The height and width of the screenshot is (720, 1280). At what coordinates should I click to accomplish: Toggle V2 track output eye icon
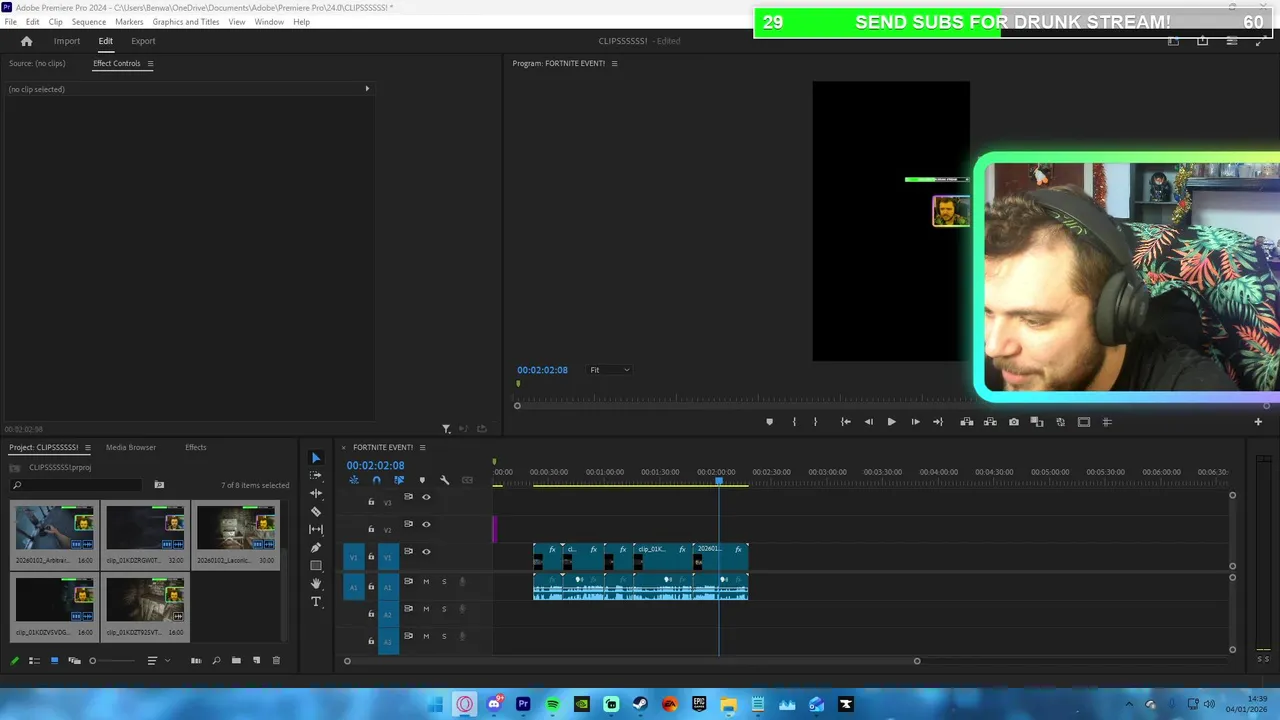tap(426, 524)
